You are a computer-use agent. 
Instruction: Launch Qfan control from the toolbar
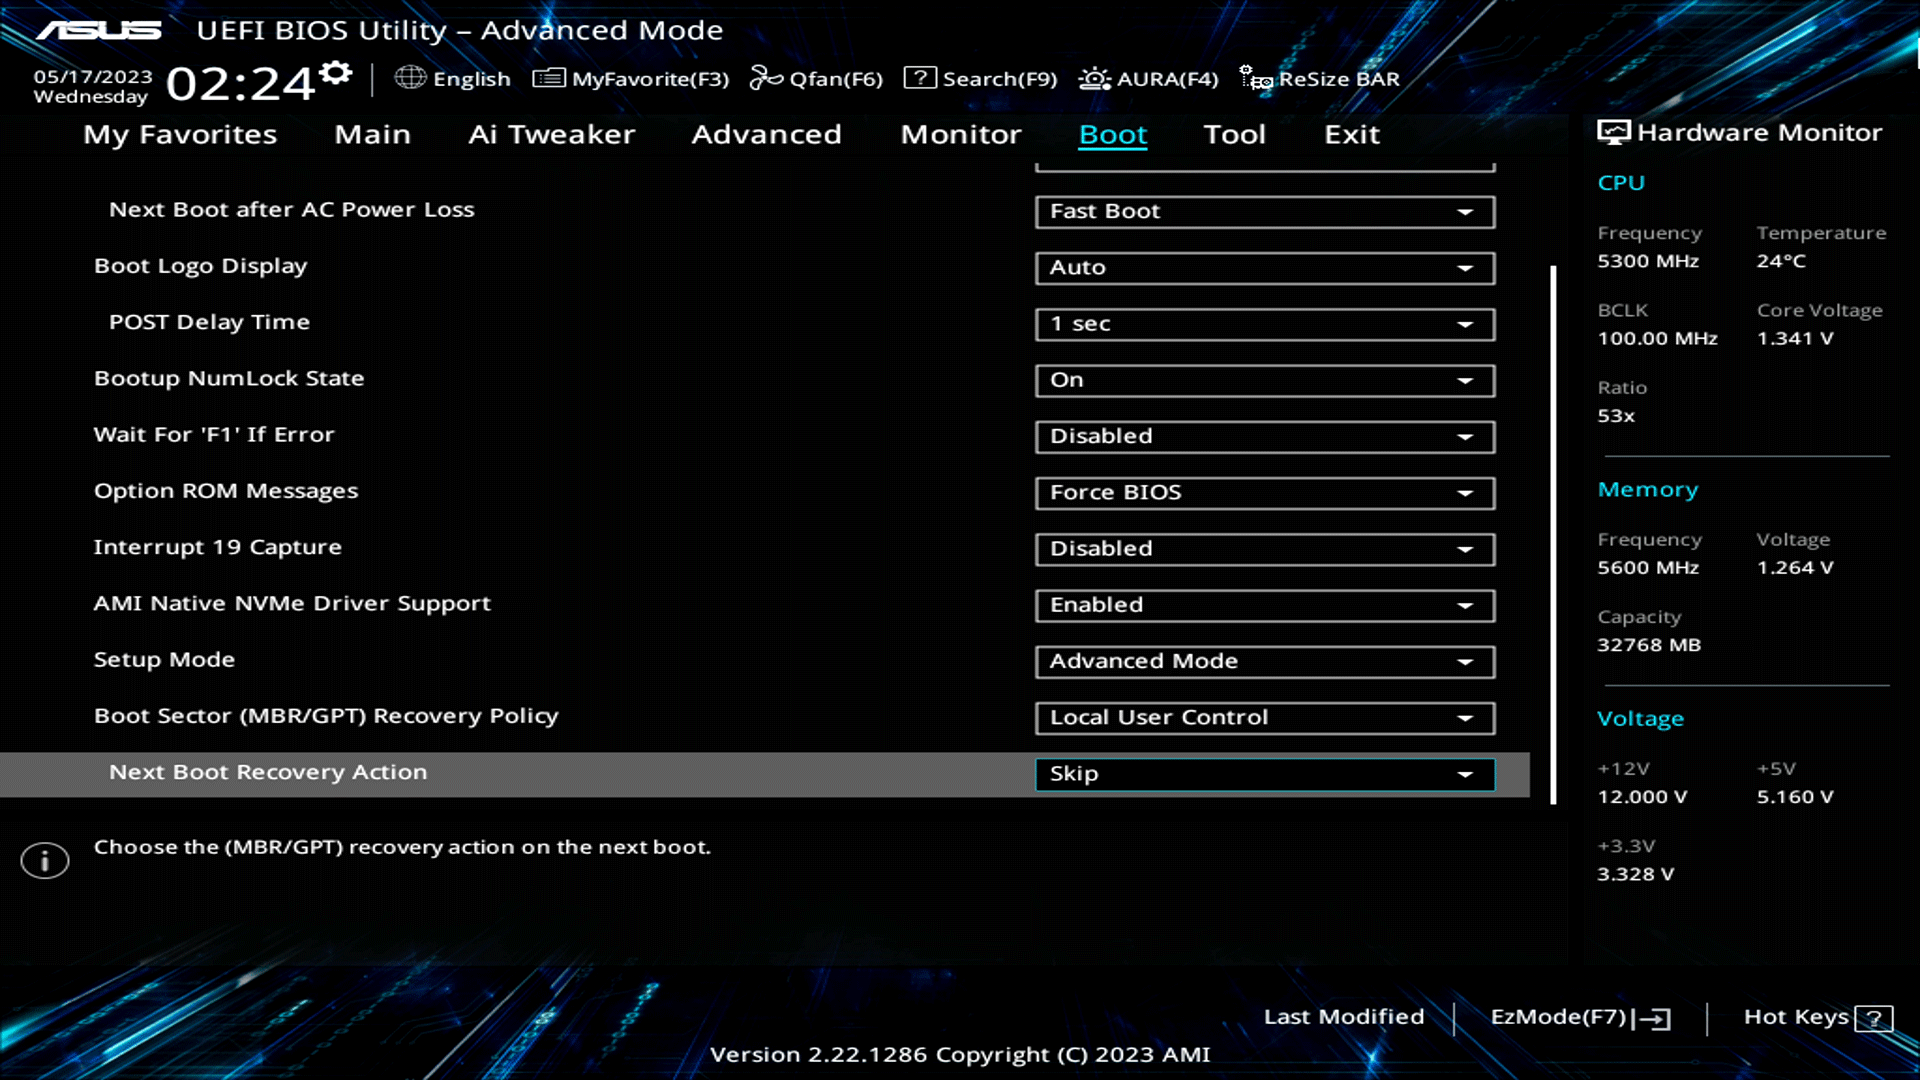[x=766, y=78]
